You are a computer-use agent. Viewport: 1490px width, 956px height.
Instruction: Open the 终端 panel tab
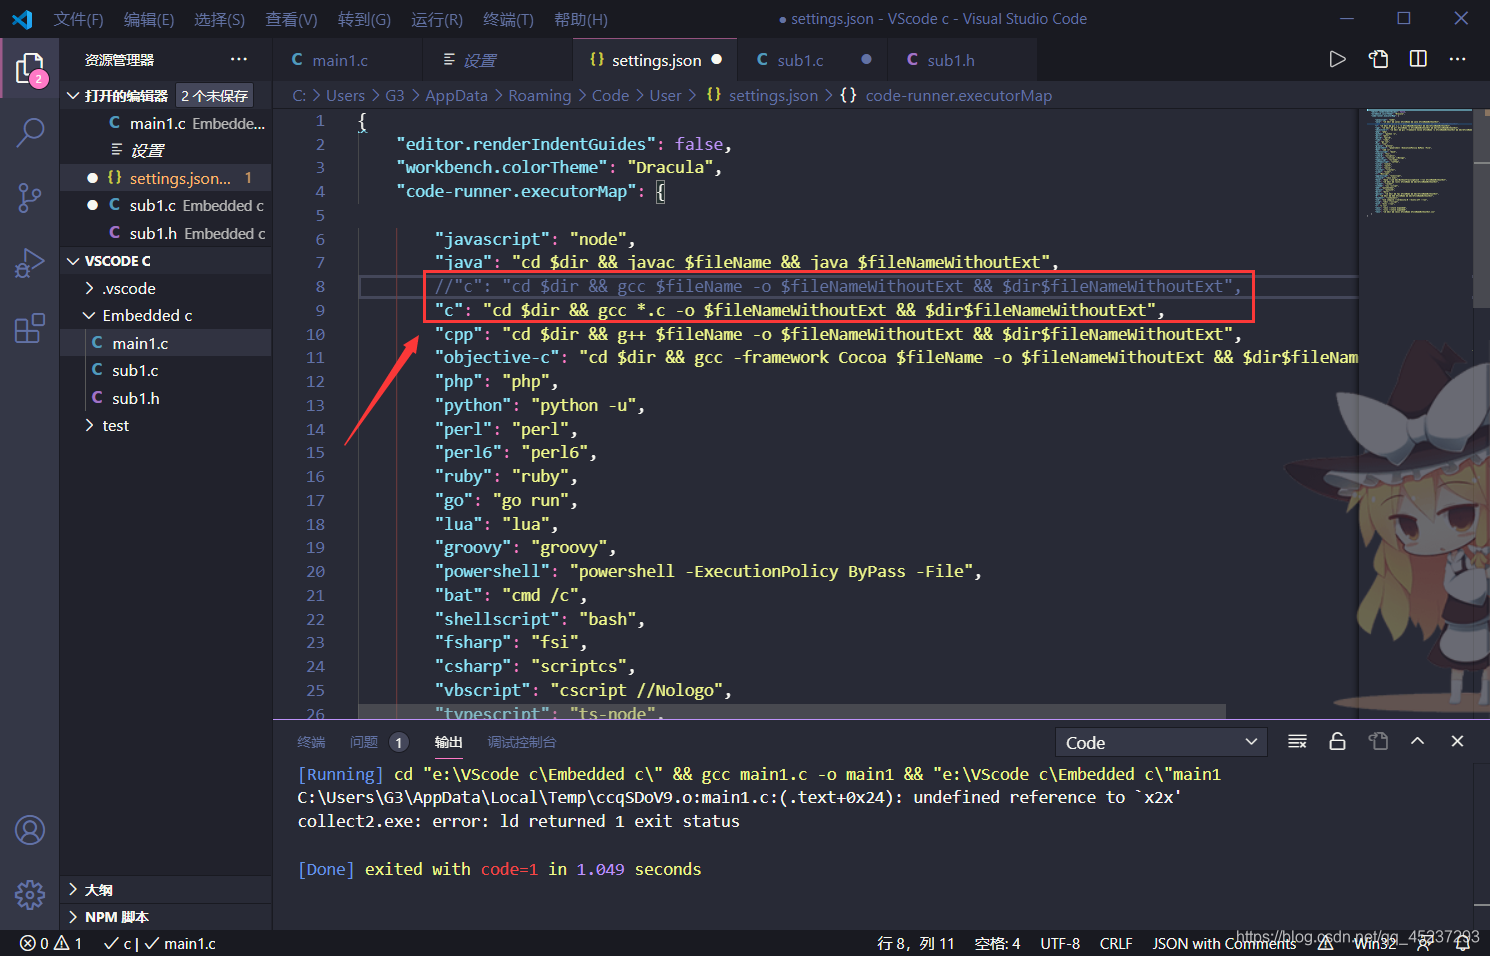pos(311,742)
